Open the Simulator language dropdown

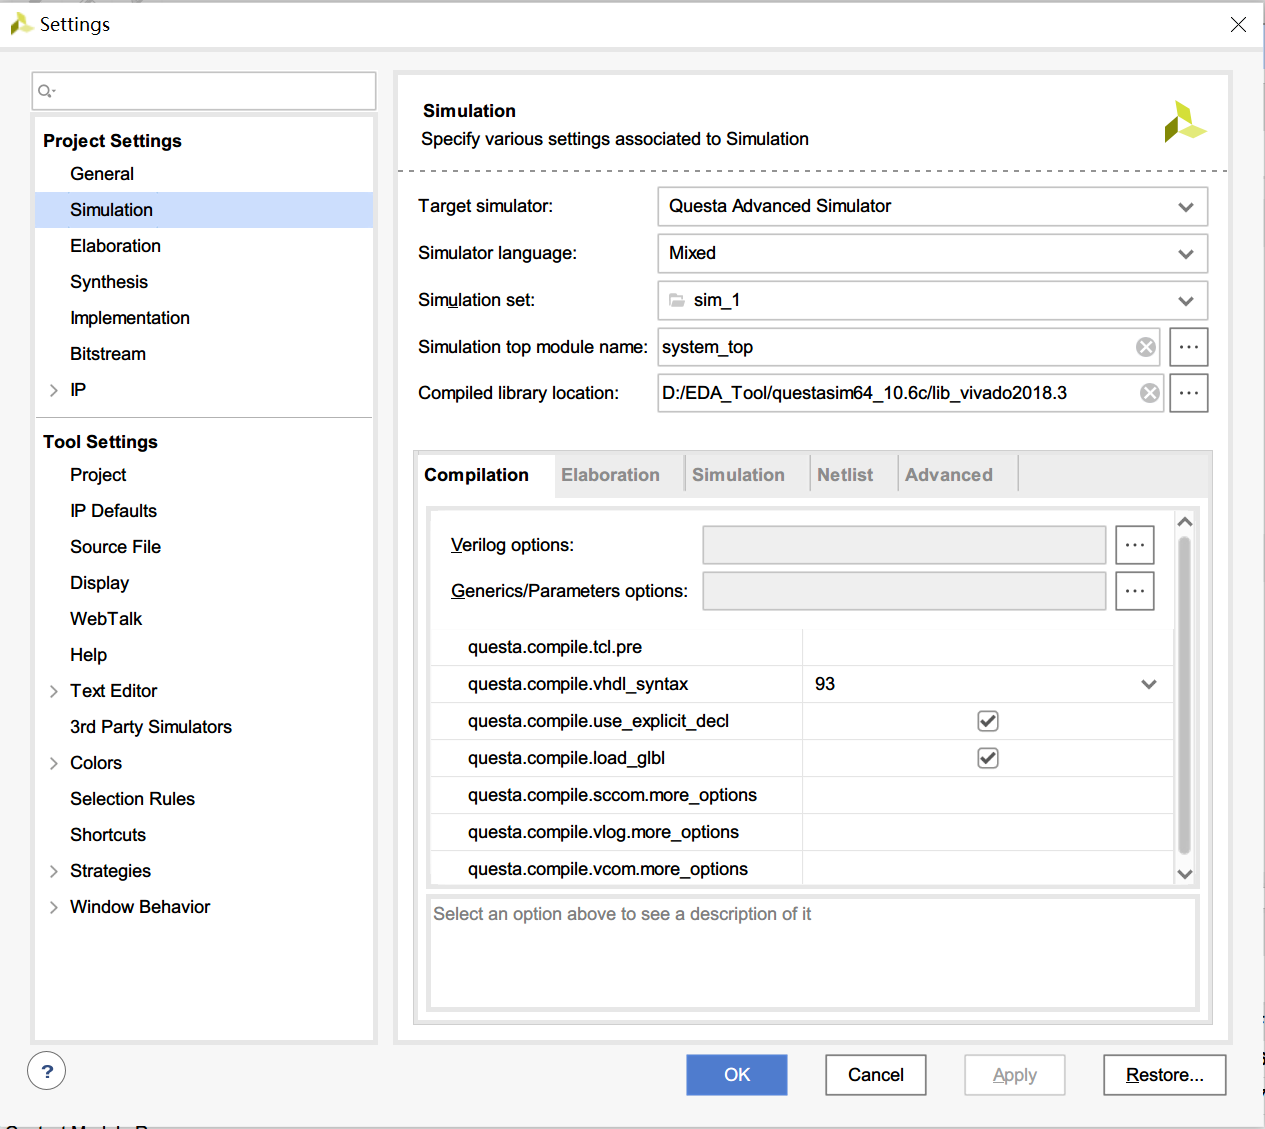1186,254
